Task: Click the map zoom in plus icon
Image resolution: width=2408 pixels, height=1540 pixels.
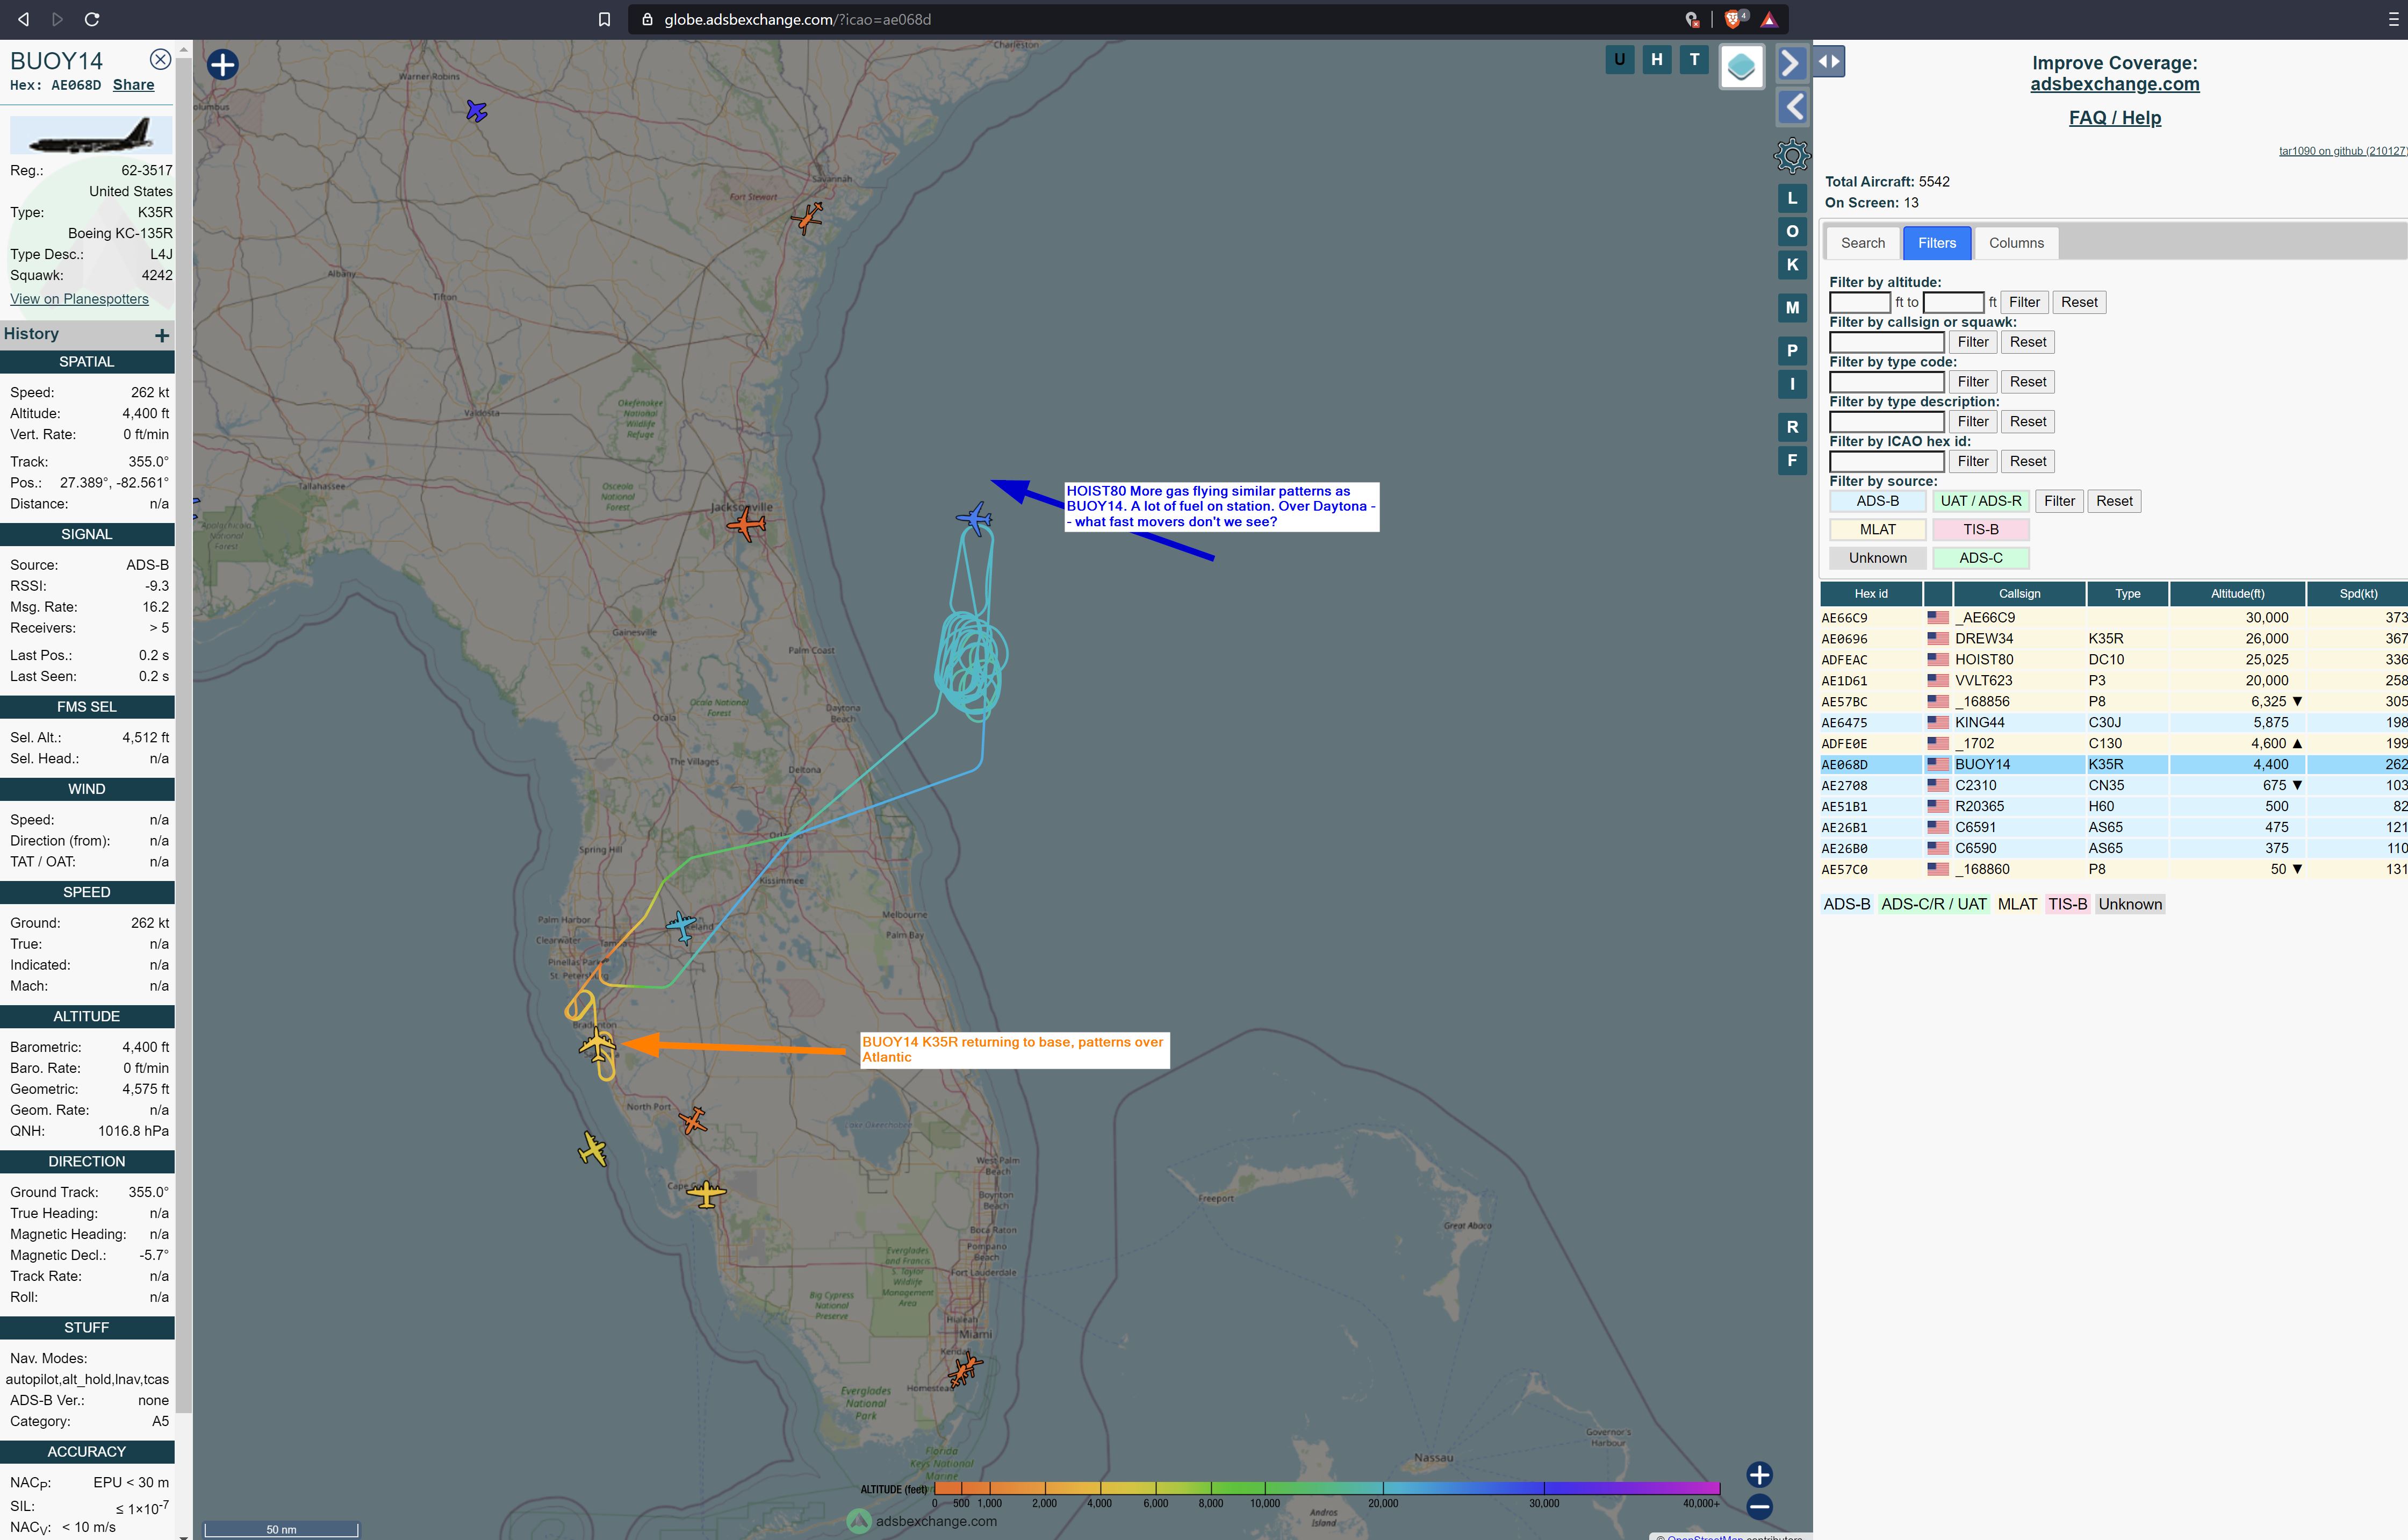Action: click(1759, 1474)
